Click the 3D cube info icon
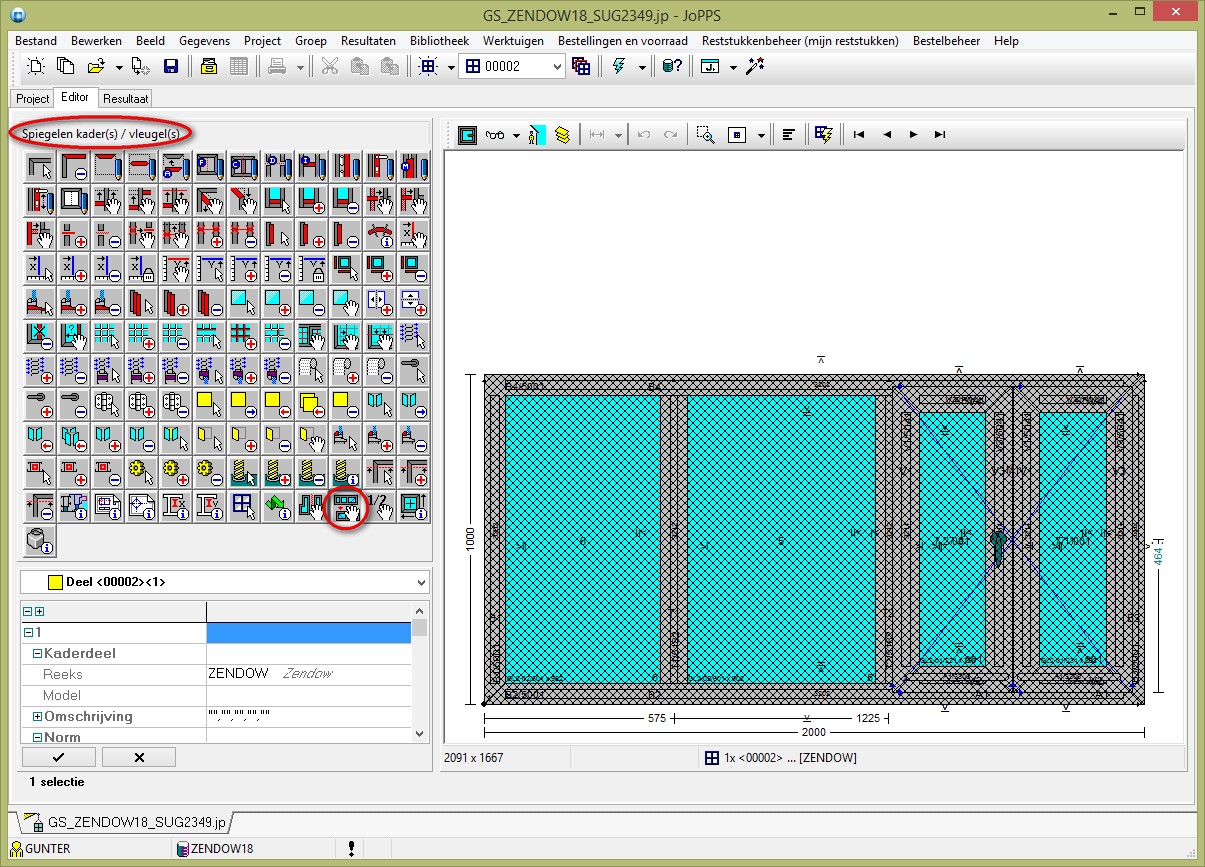The height and width of the screenshot is (867, 1205). click(x=40, y=540)
